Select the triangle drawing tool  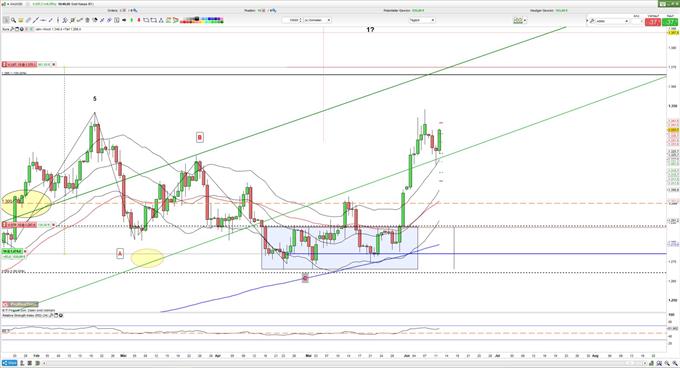161,20
